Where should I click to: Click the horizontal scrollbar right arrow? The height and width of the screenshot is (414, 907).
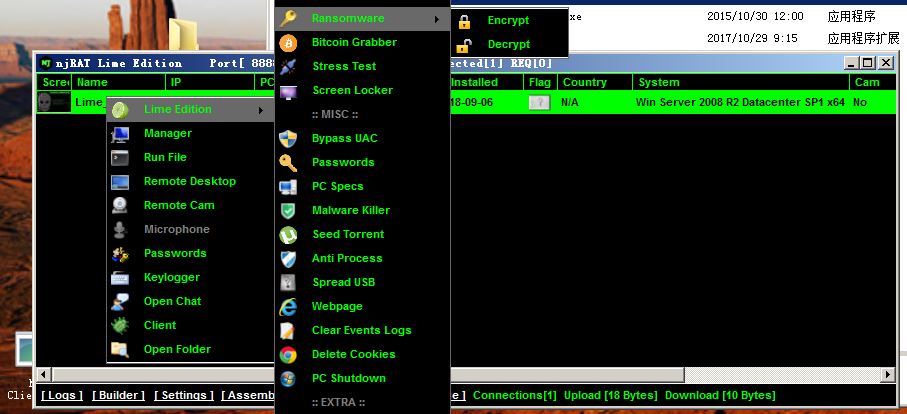889,375
